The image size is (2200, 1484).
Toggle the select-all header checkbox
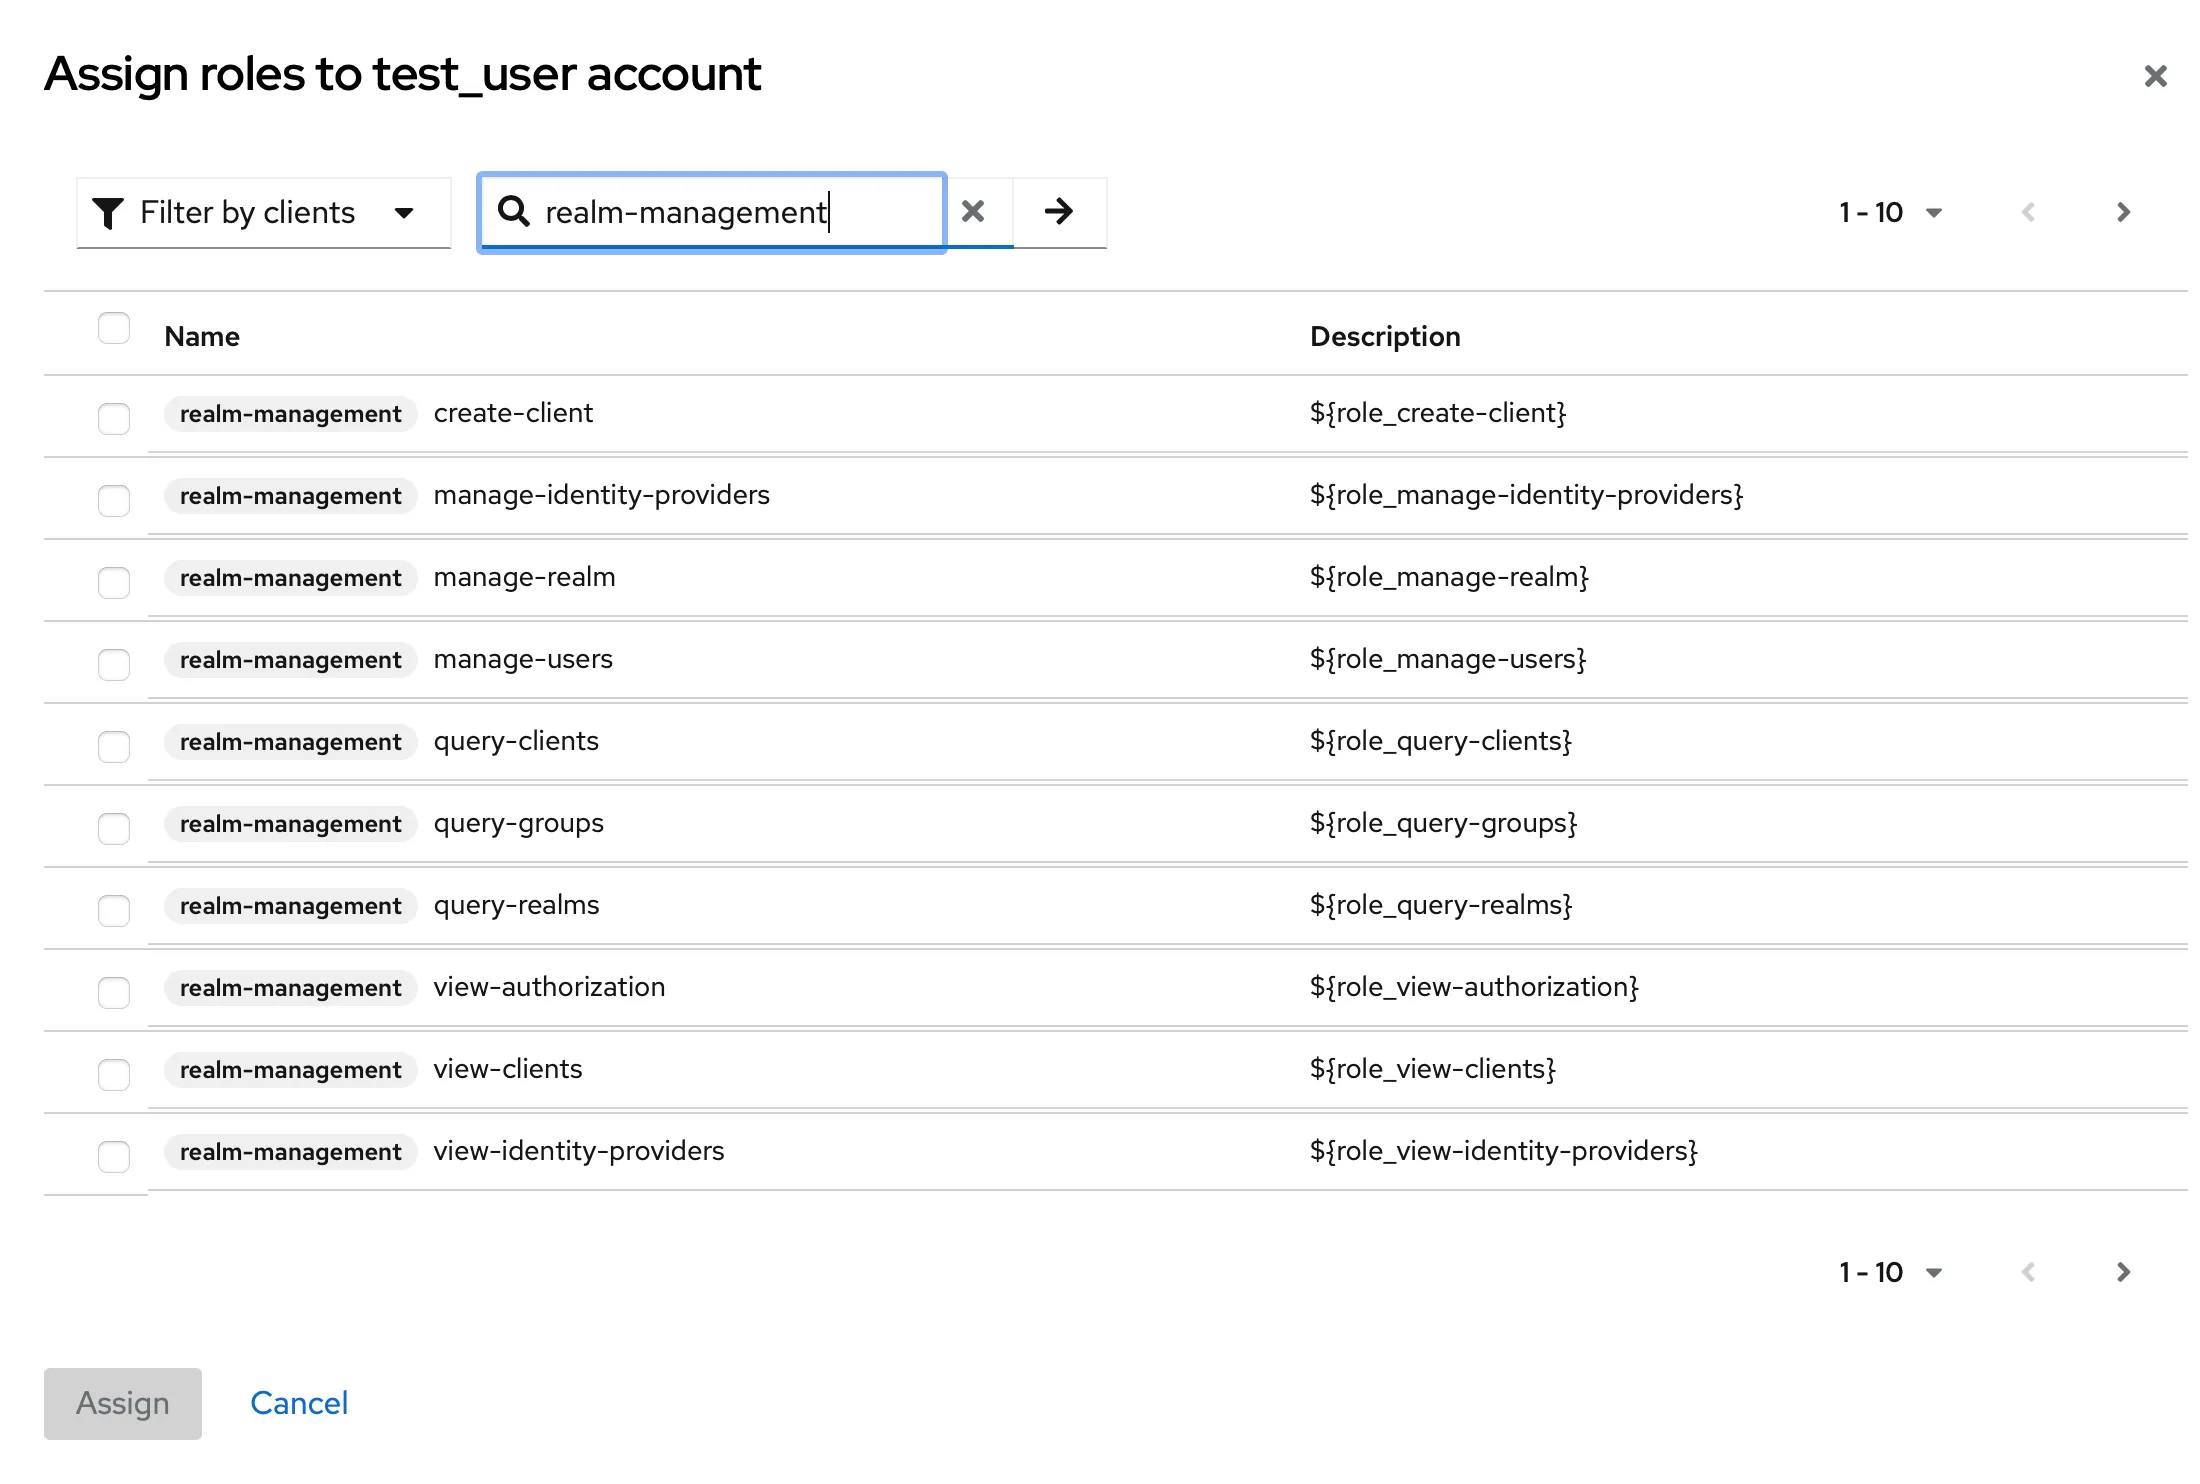click(x=114, y=328)
